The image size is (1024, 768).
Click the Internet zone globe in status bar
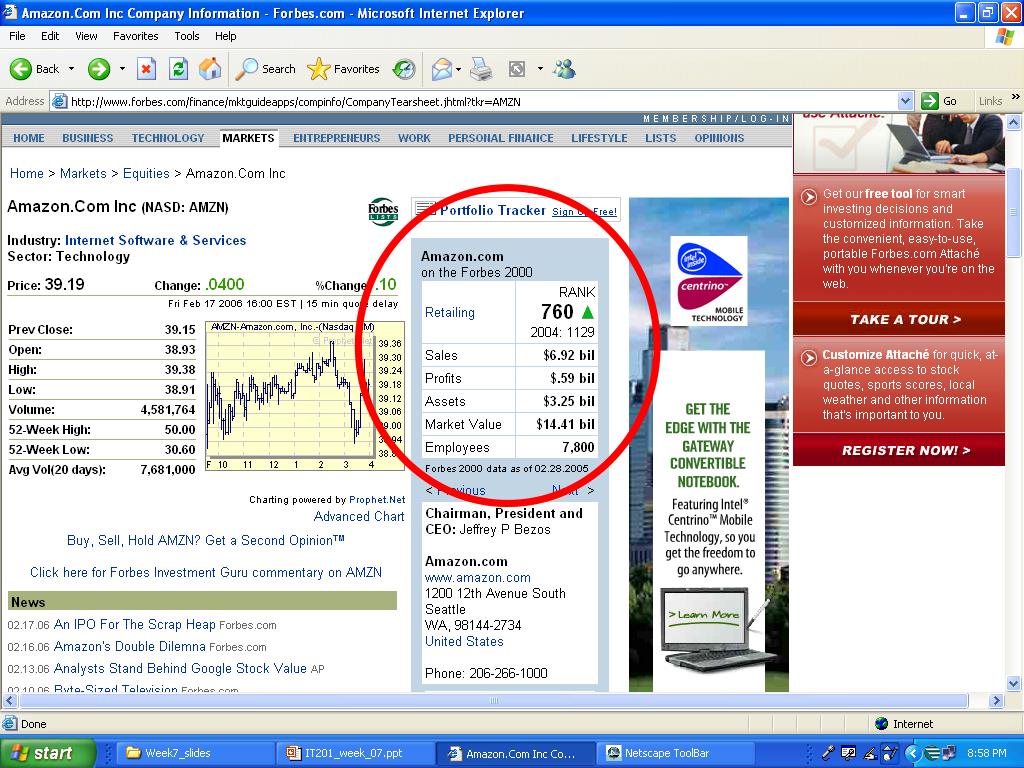pyautogui.click(x=882, y=724)
